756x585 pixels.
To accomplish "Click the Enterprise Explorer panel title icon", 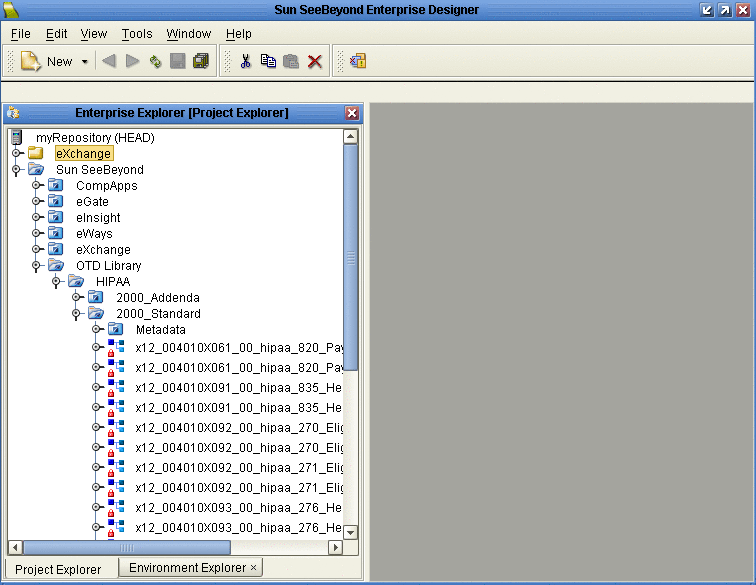I will (13, 113).
